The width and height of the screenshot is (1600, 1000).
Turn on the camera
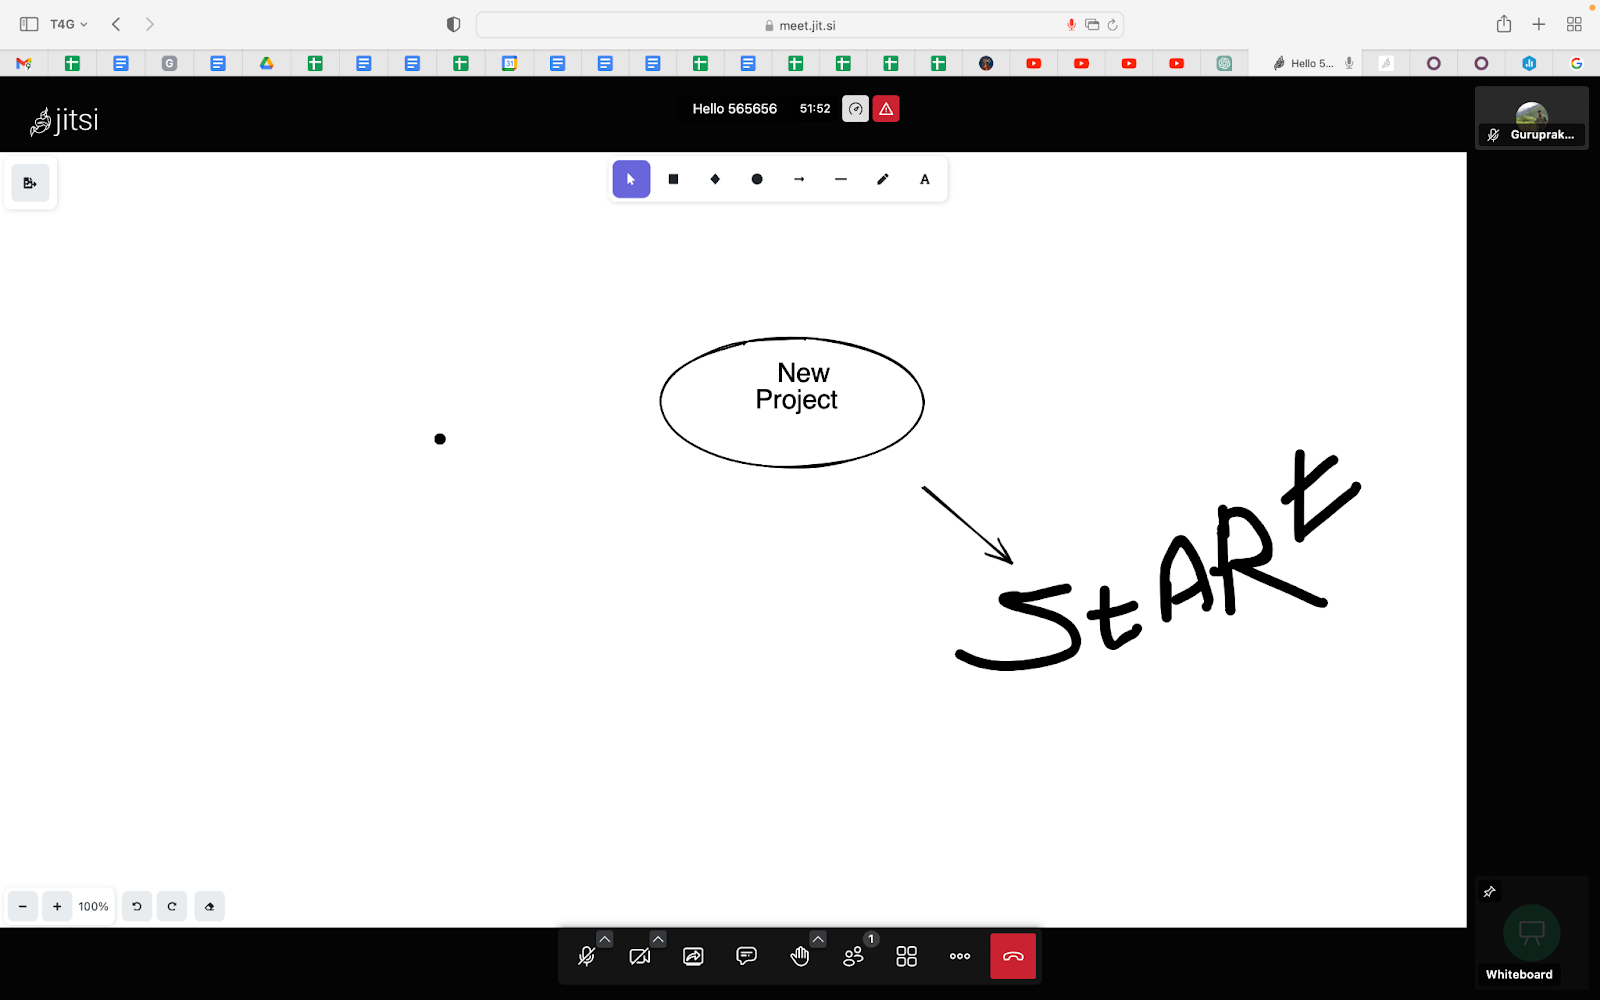click(640, 956)
